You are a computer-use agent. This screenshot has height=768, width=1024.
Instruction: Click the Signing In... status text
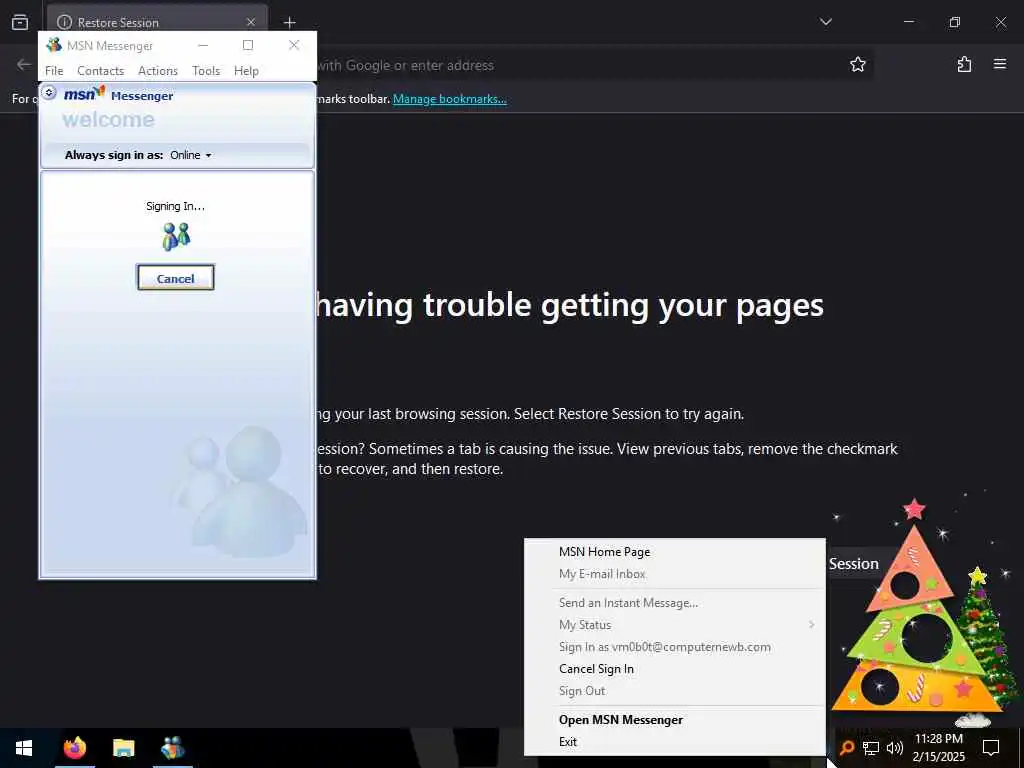coord(175,206)
